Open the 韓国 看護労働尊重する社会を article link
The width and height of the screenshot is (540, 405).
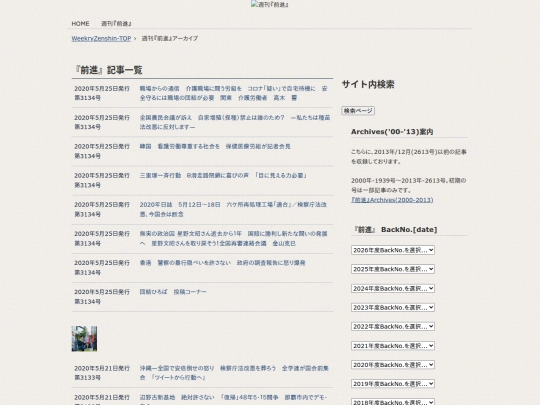coord(215,146)
